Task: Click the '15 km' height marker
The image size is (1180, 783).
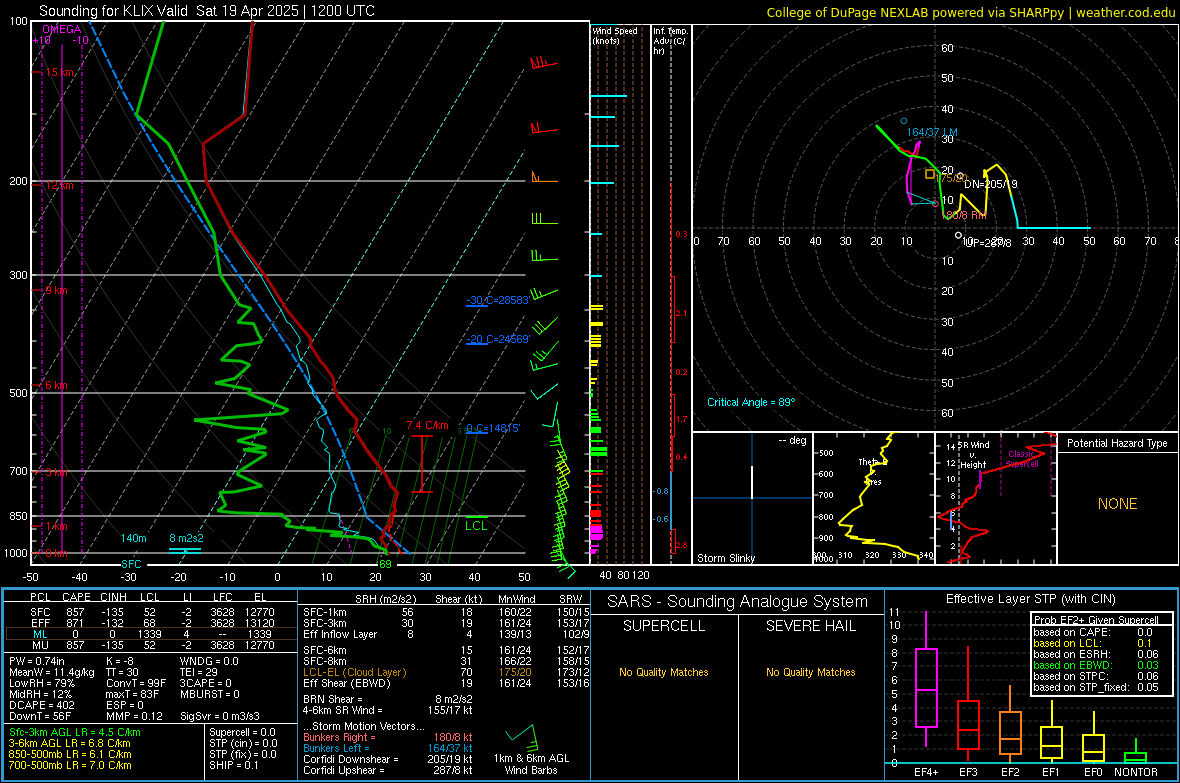Action: pos(59,72)
